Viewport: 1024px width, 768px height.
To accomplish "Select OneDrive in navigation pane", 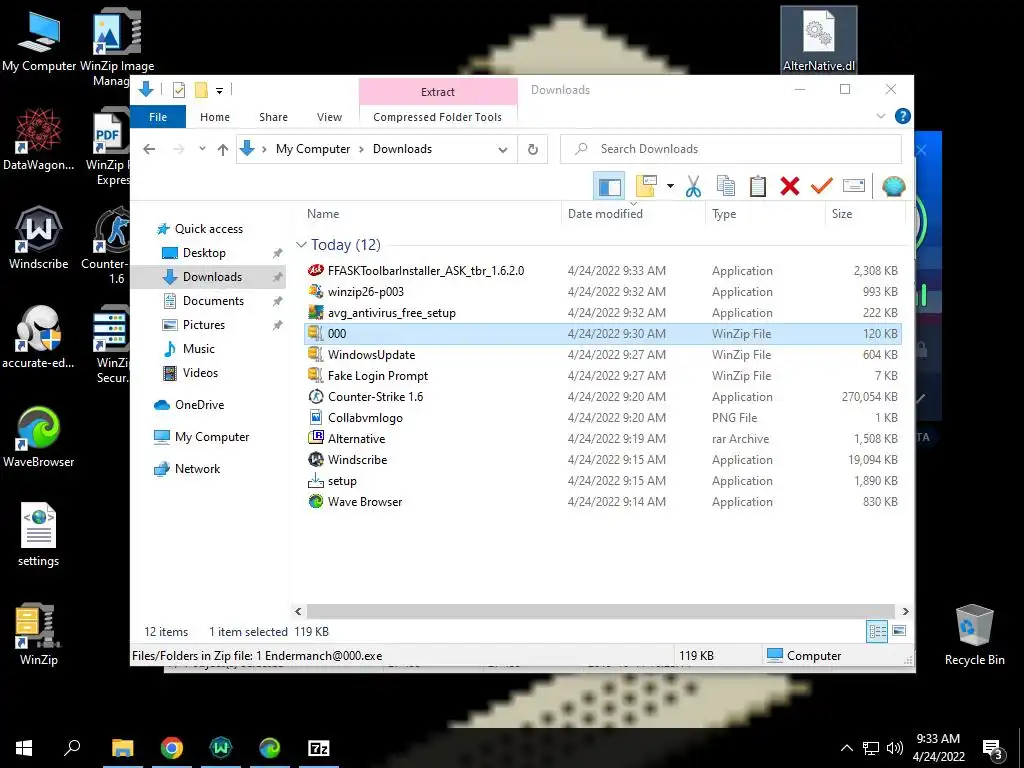I will point(199,405).
